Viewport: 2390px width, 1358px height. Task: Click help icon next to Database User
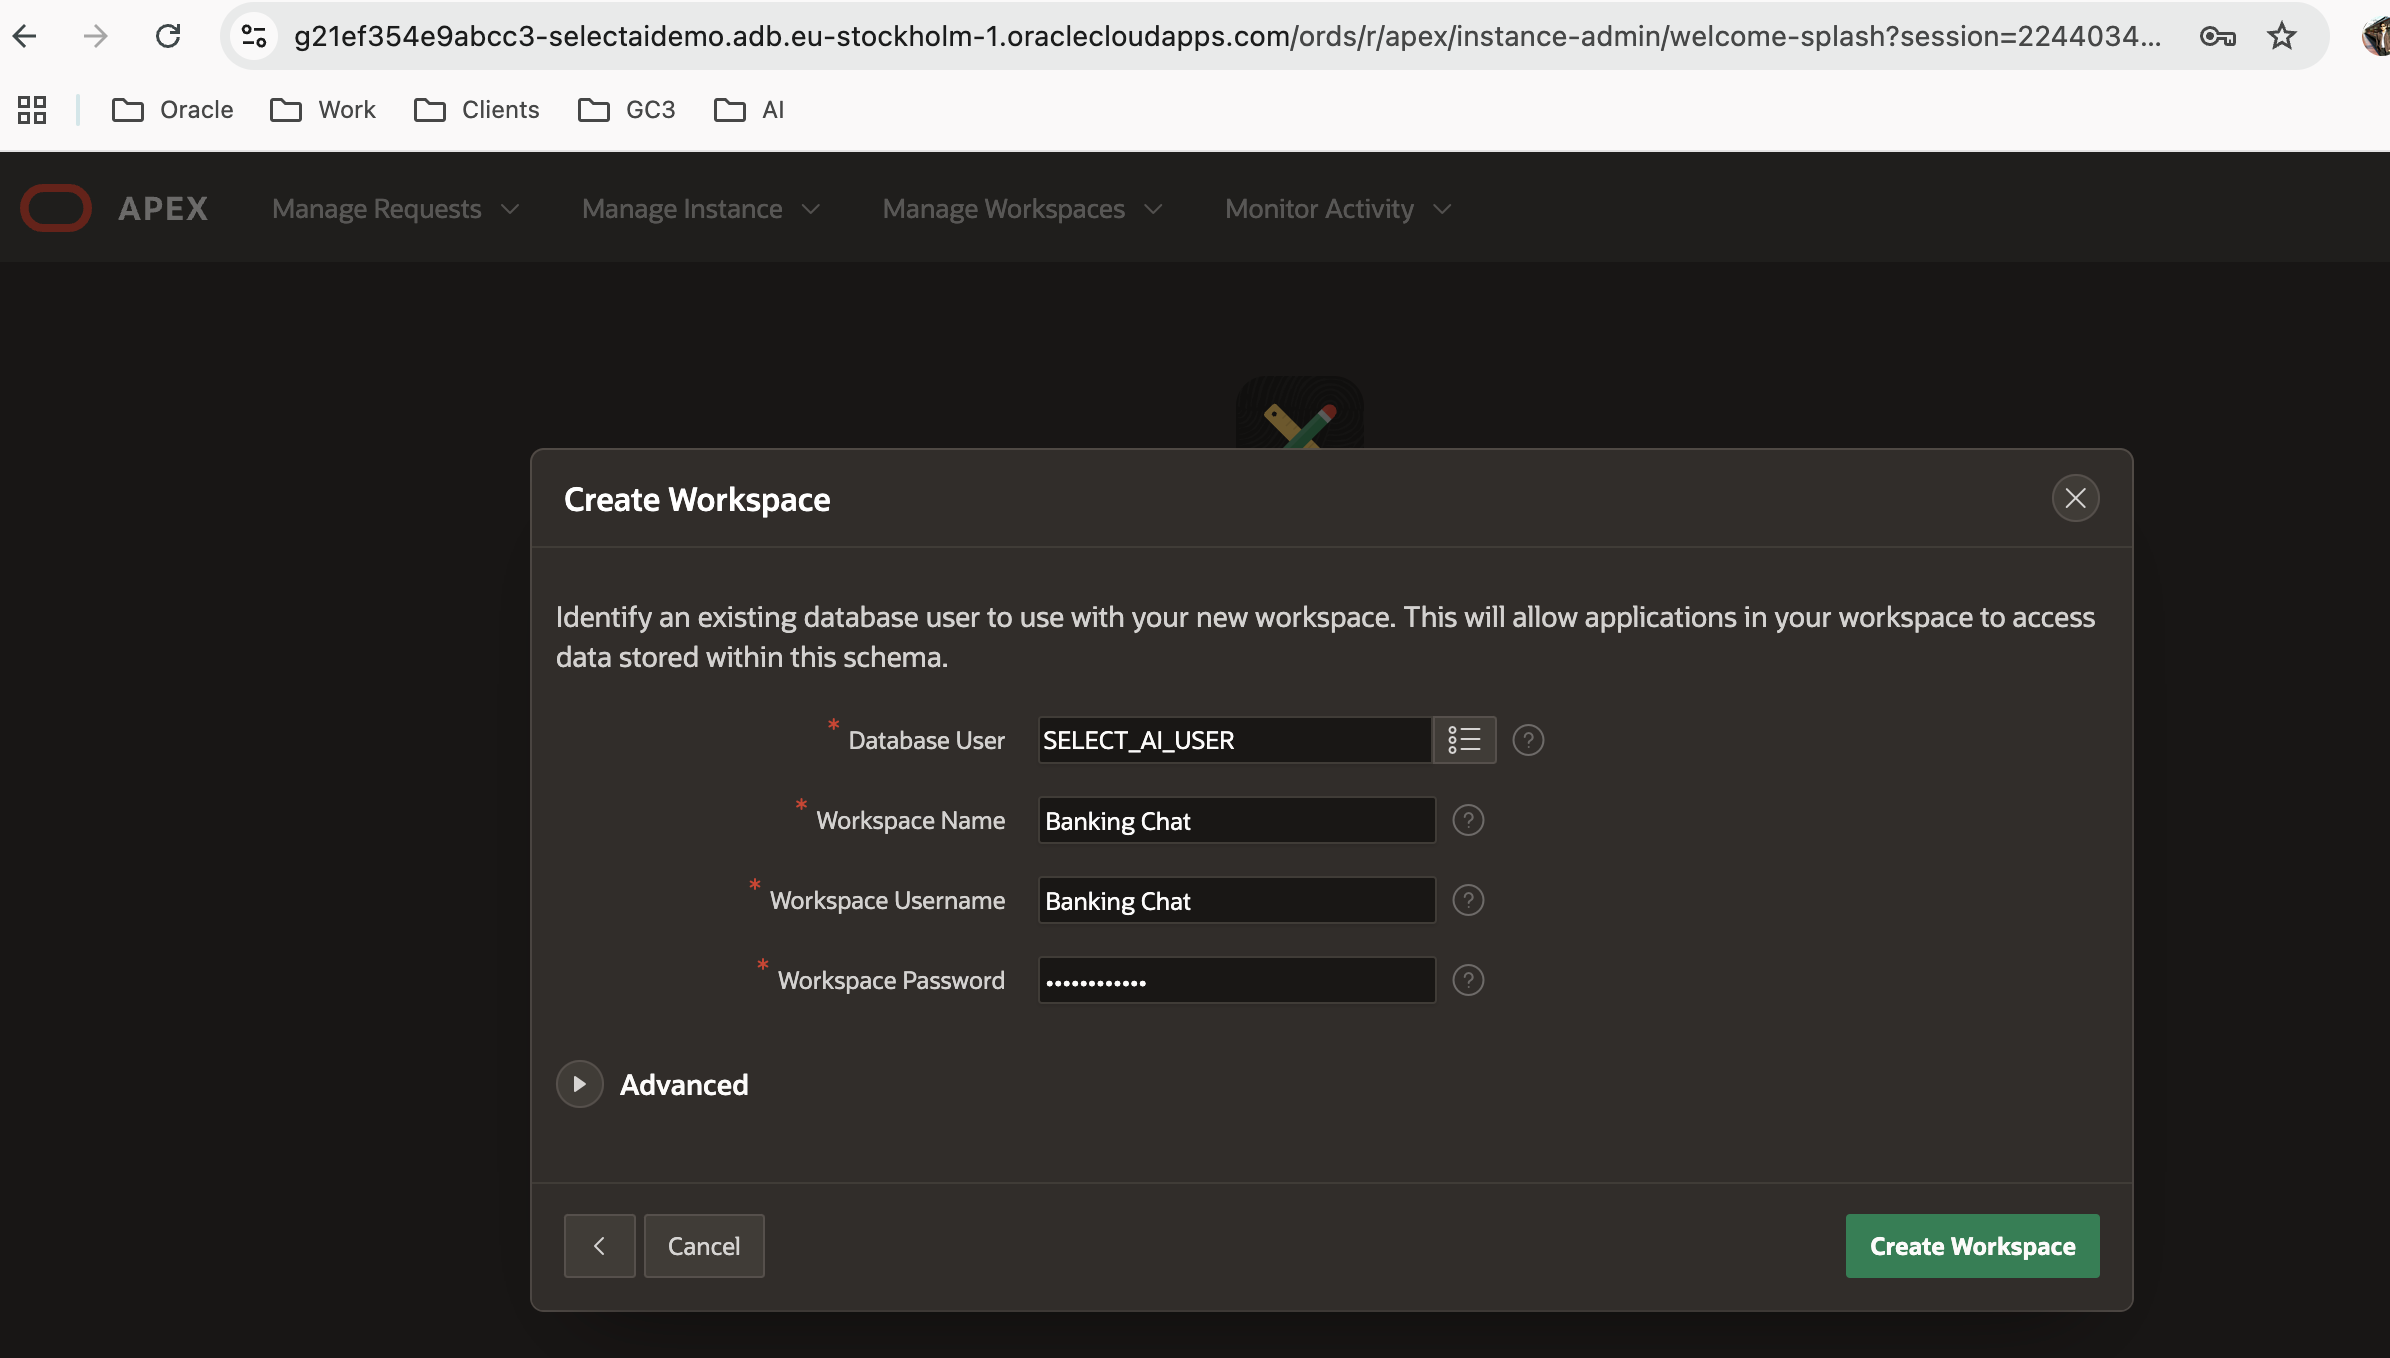(1528, 740)
